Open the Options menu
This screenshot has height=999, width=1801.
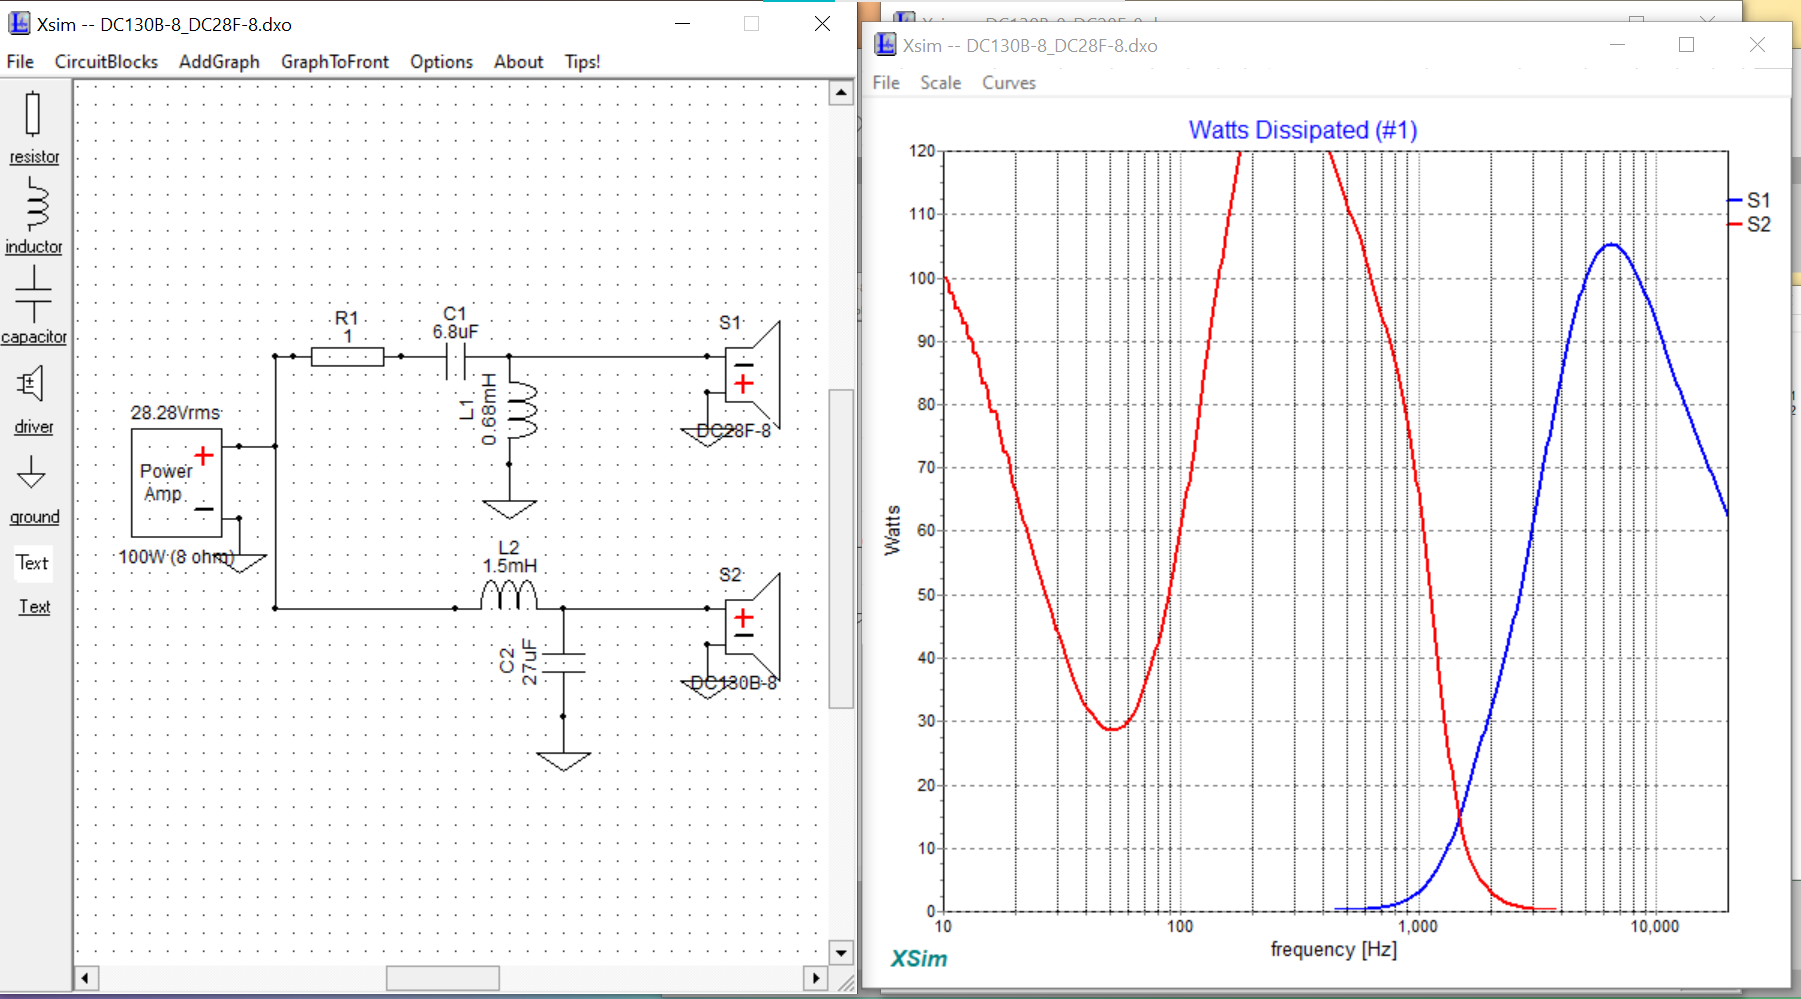(441, 62)
